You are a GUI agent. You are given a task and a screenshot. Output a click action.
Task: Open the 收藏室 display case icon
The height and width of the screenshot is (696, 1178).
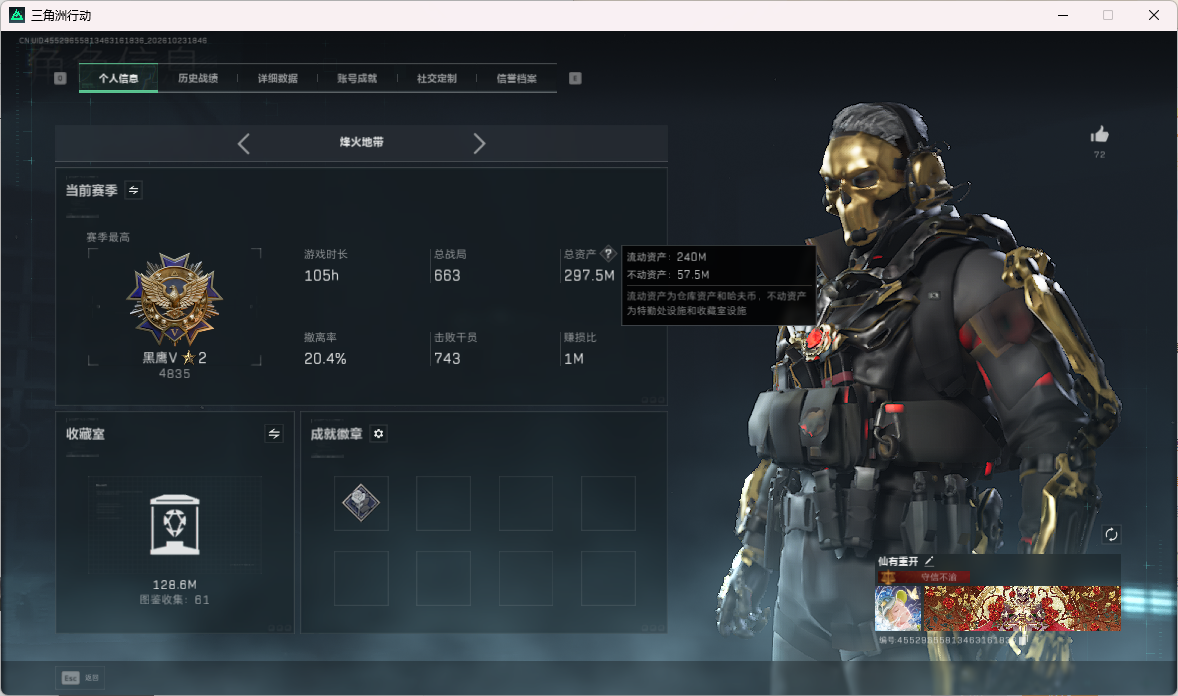175,525
